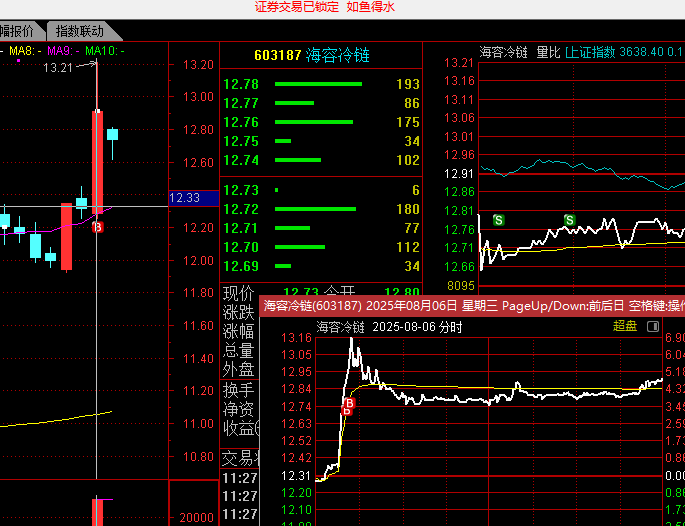
Task: Click the 现价 label in the quote panel
Action: tap(239, 294)
